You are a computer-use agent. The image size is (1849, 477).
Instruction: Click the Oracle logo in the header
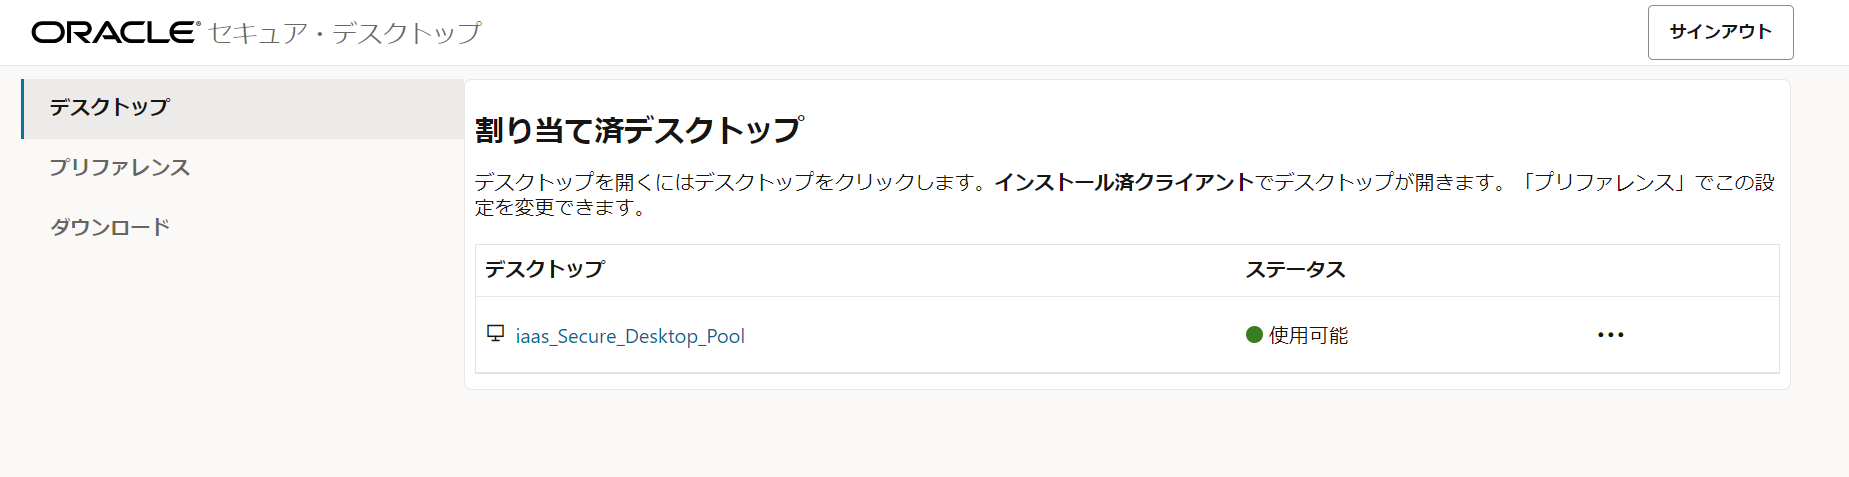coord(115,32)
